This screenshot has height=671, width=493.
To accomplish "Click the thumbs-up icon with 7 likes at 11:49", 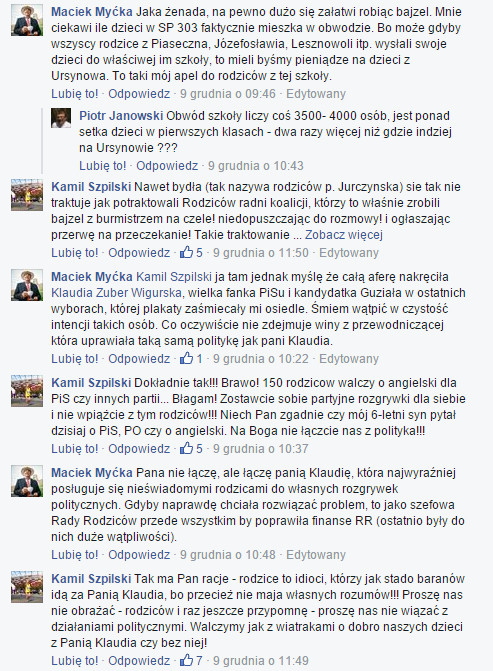I will (186, 660).
